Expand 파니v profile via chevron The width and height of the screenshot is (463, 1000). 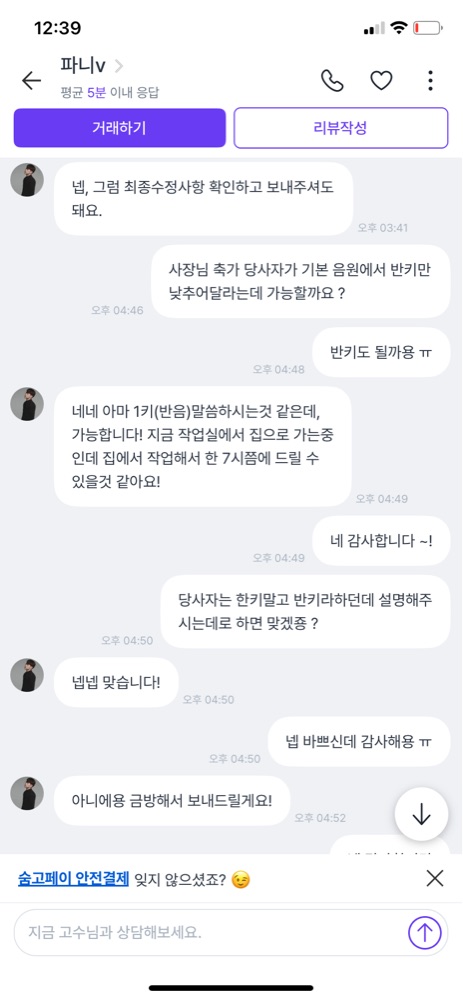click(x=119, y=65)
